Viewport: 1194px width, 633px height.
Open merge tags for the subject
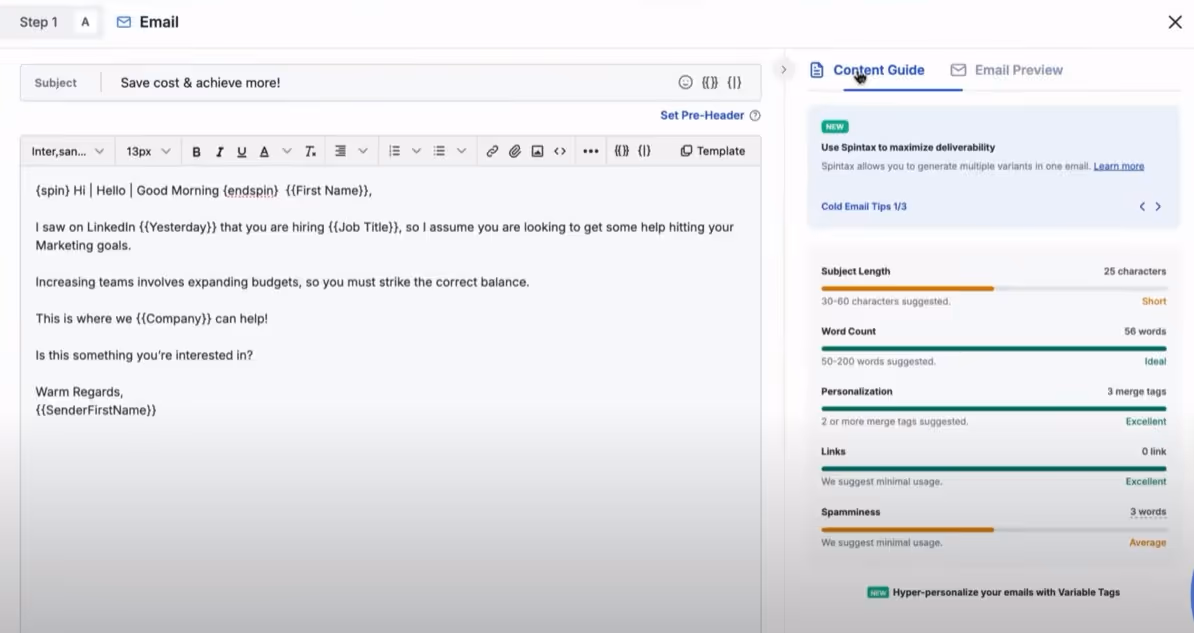[x=711, y=82]
